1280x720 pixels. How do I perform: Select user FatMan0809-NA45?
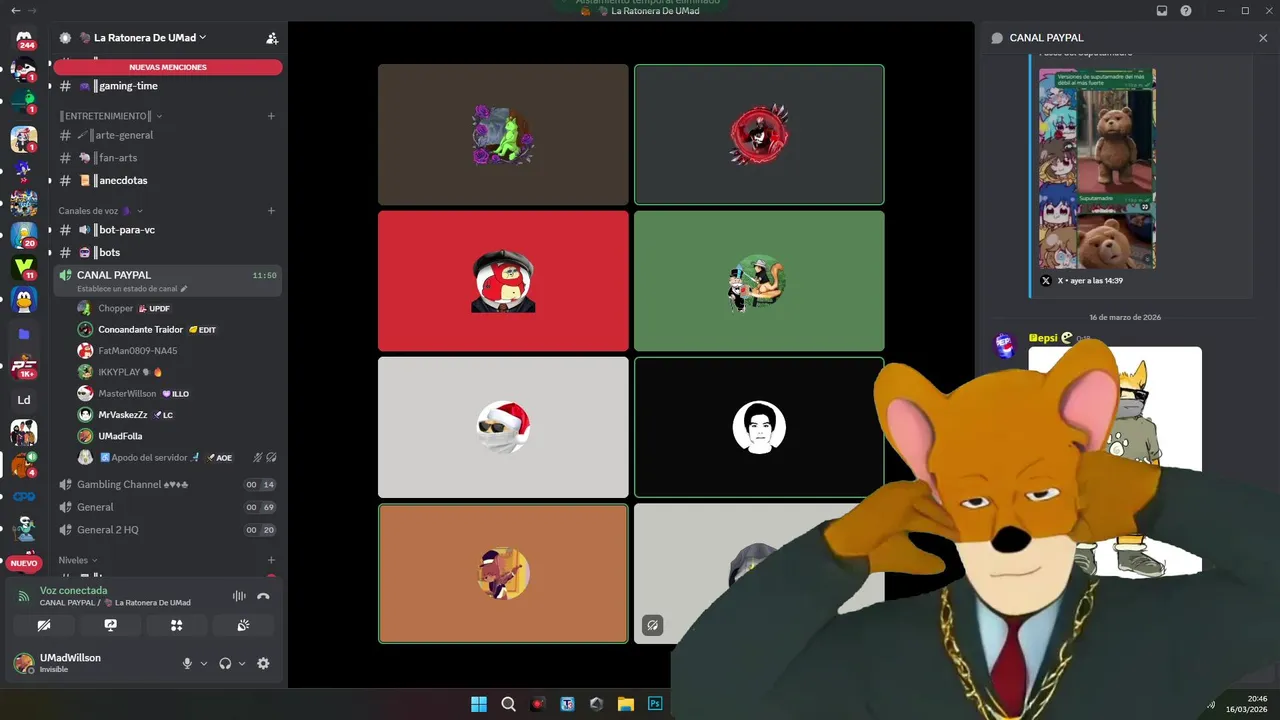click(178, 351)
